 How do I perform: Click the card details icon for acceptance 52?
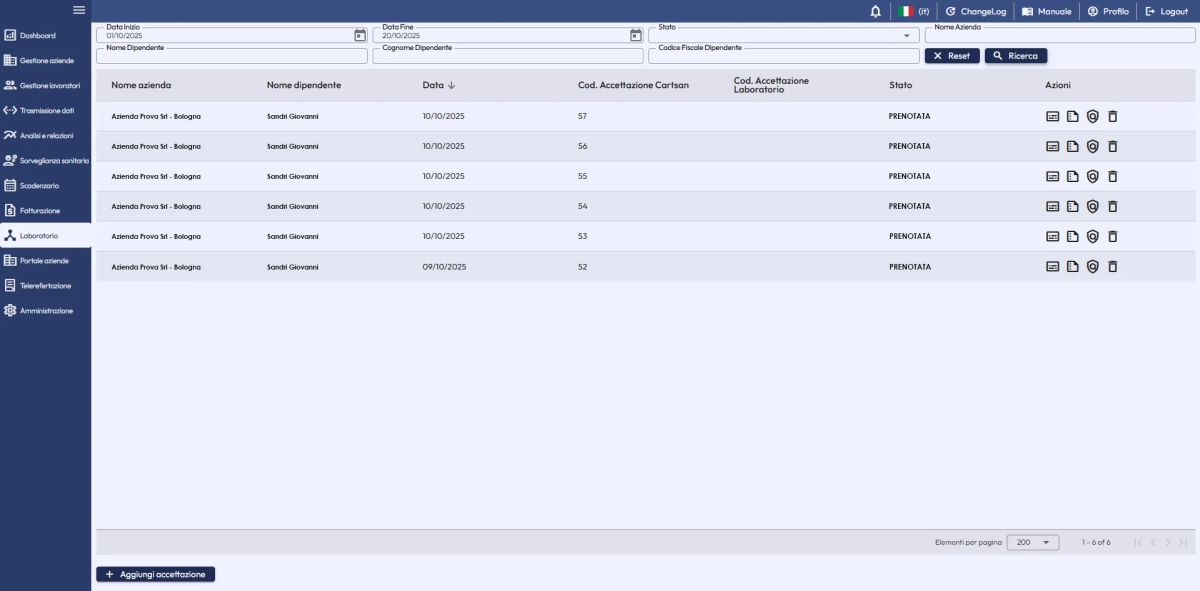pyautogui.click(x=1053, y=267)
